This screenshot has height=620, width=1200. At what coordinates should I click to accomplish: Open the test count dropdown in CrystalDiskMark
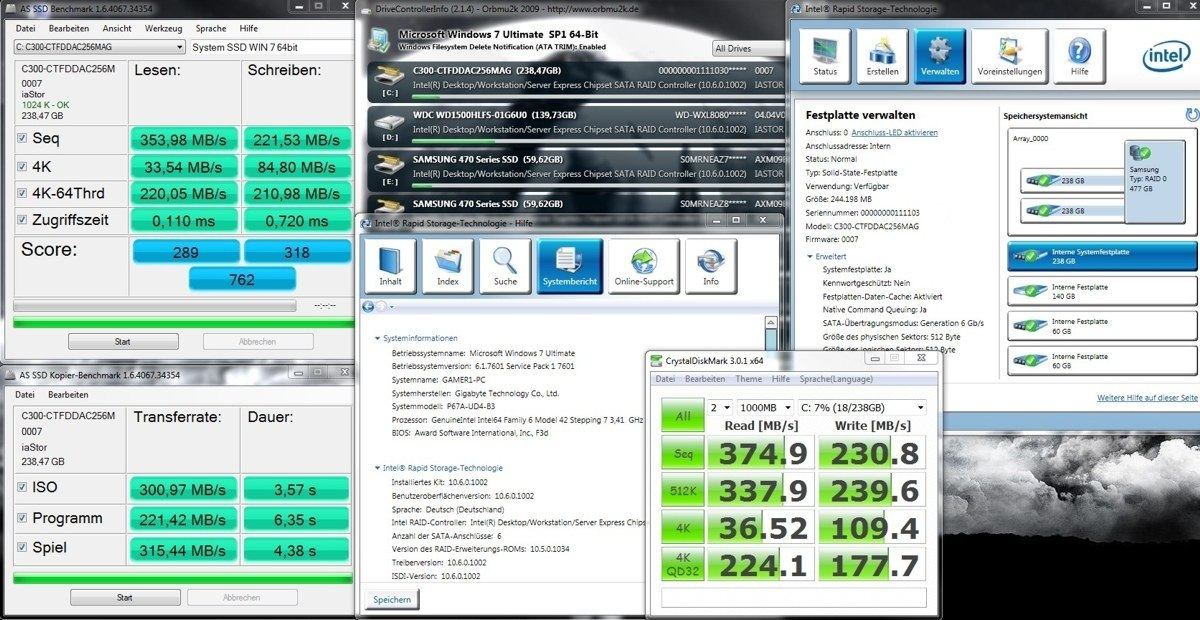pyautogui.click(x=720, y=407)
